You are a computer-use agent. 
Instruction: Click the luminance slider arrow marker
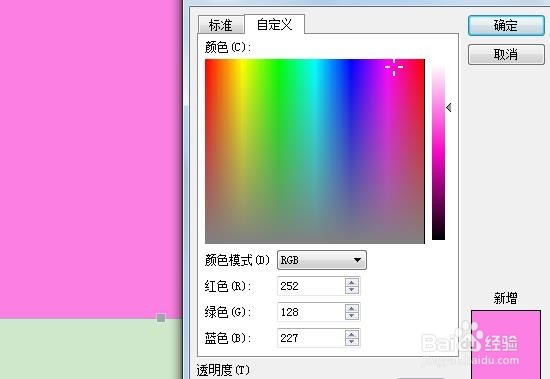[449, 107]
